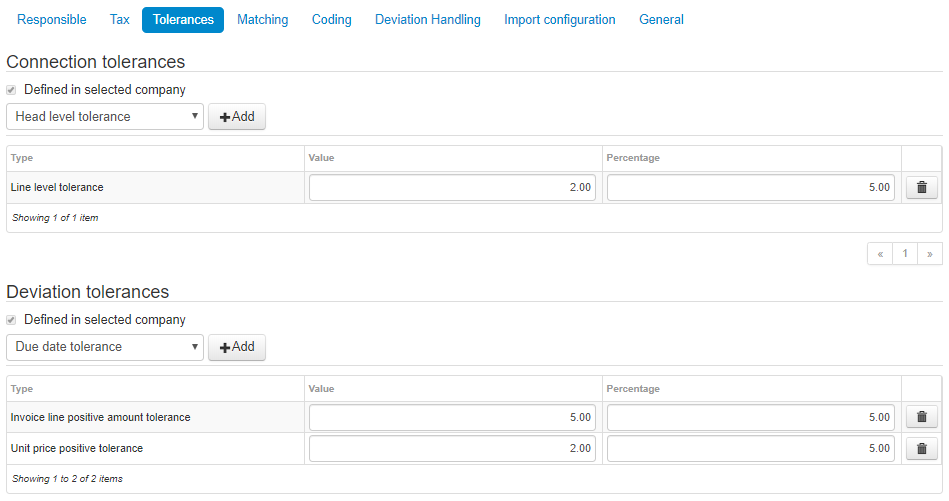
Task: Click Unit price positive tolerance text
Action: 77,448
